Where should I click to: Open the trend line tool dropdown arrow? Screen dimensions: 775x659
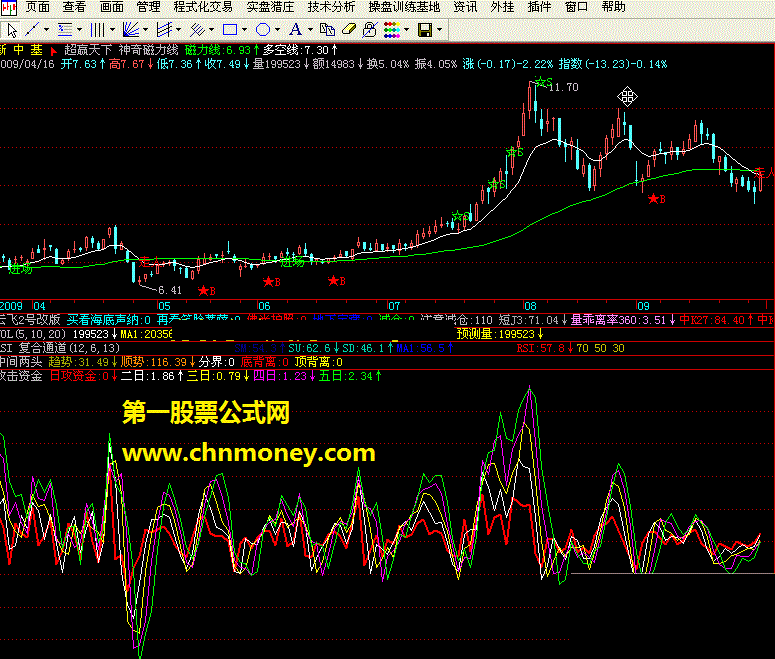click(46, 30)
